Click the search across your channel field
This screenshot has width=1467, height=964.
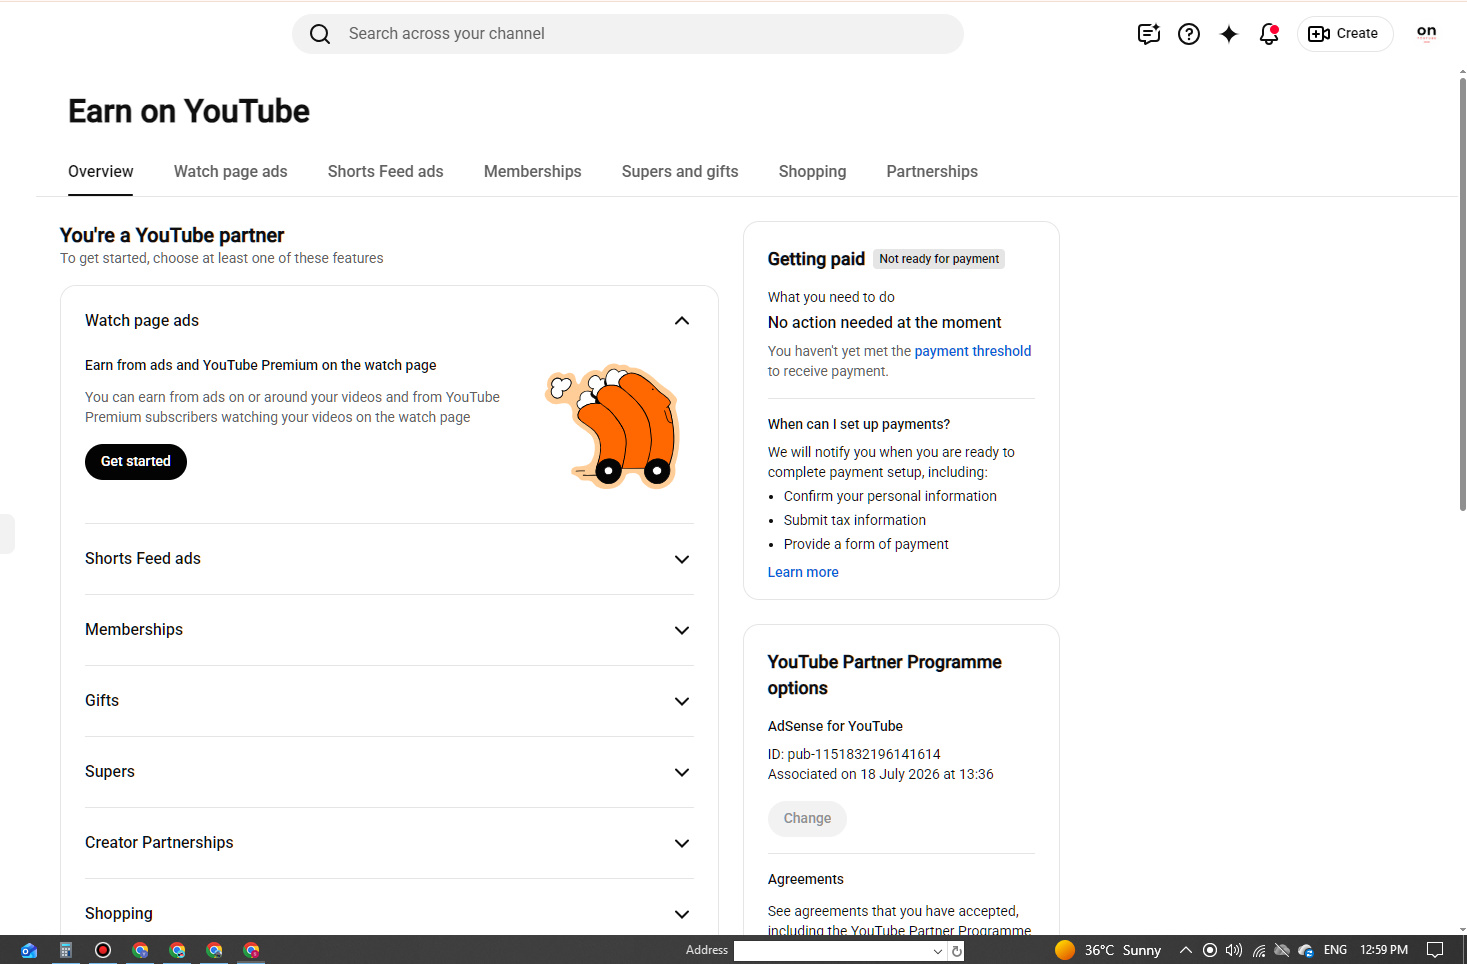point(628,34)
